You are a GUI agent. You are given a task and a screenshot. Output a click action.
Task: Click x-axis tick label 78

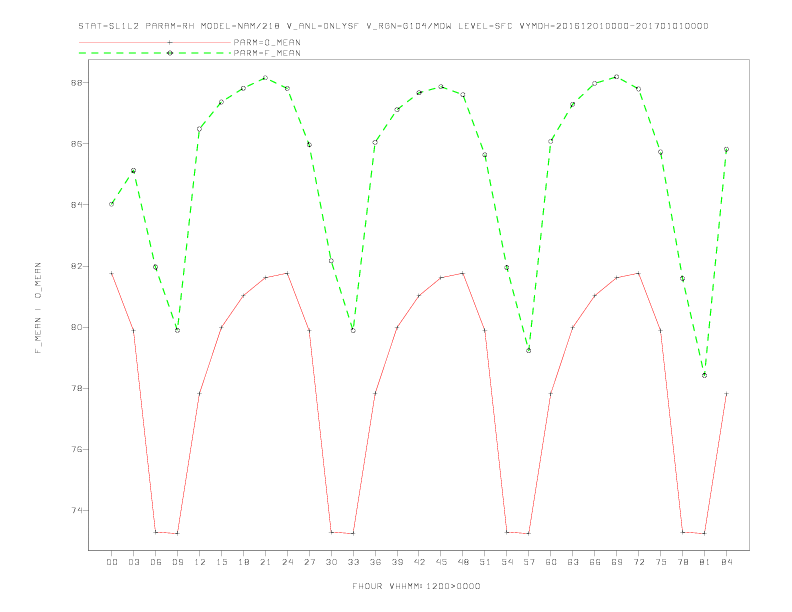coord(682,562)
